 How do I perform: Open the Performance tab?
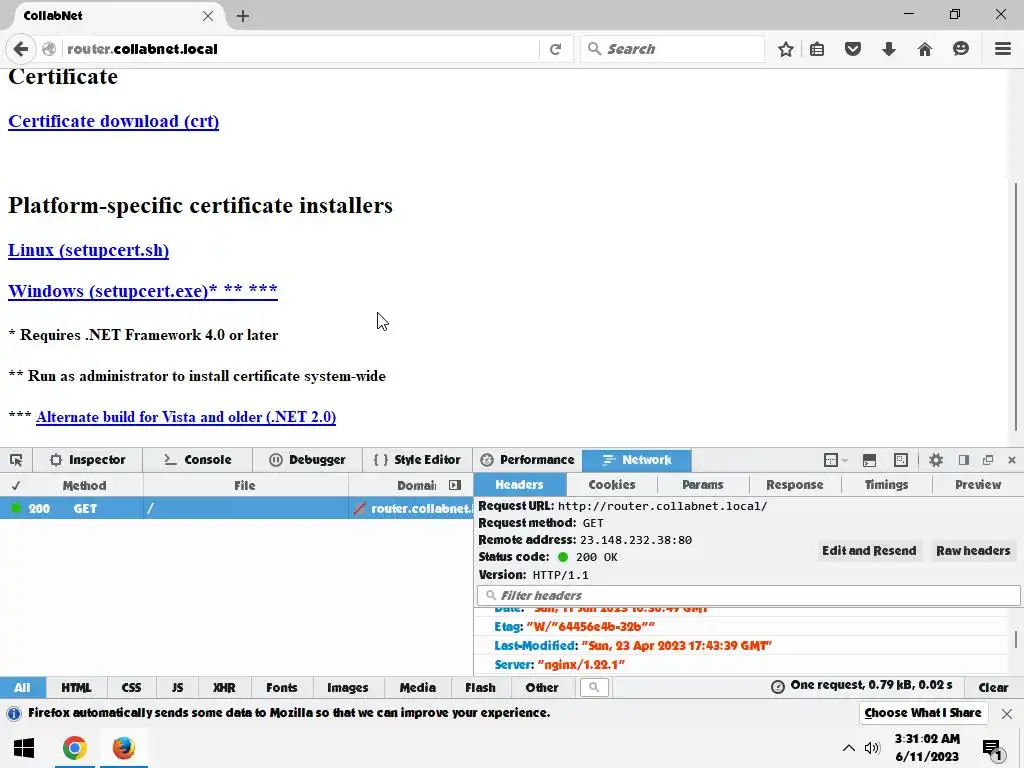coord(528,460)
